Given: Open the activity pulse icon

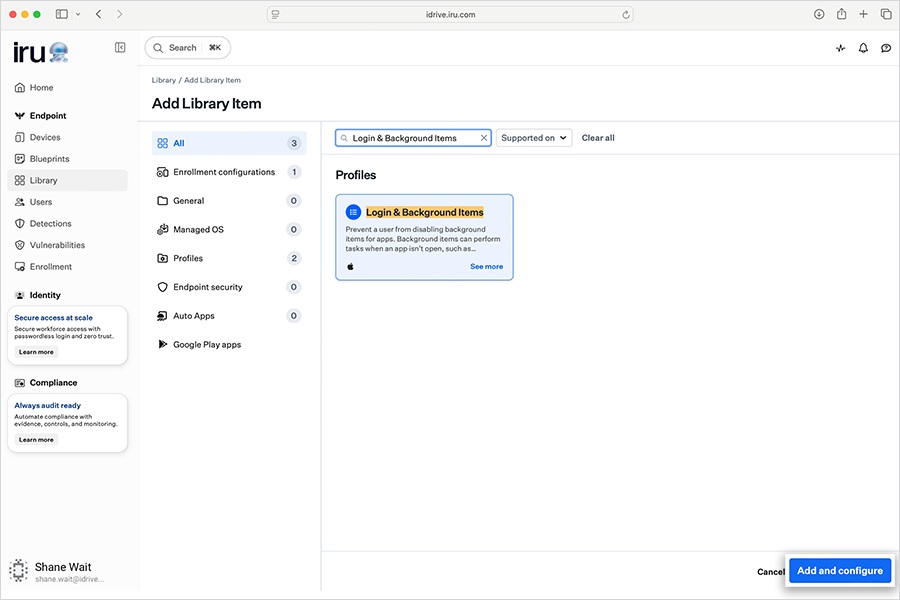Looking at the screenshot, I should click(x=840, y=48).
